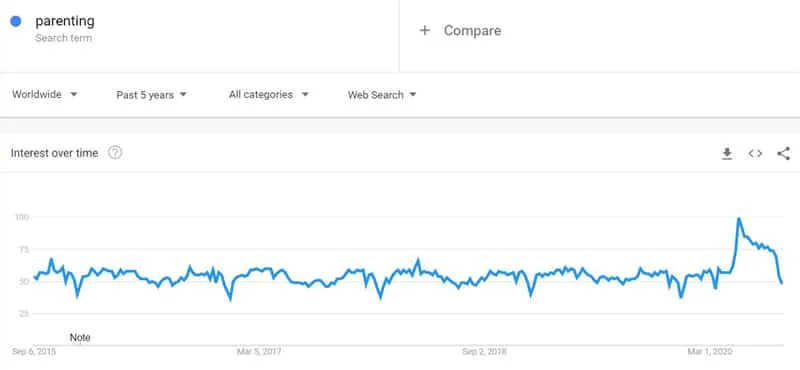
Task: Click the Compare button
Action: [460, 31]
